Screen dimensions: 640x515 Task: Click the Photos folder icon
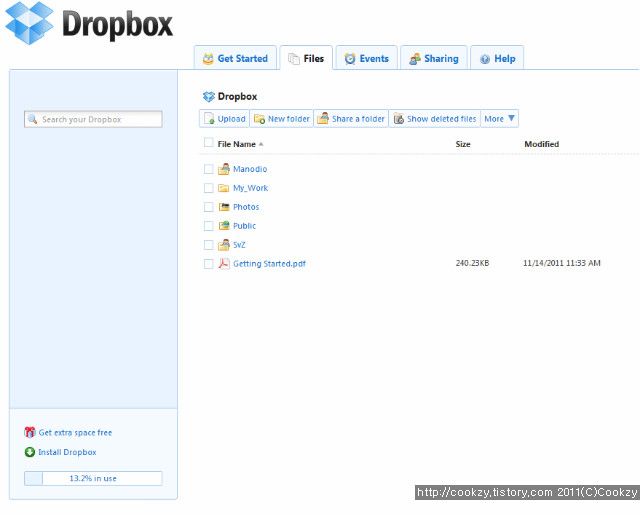pyautogui.click(x=224, y=207)
